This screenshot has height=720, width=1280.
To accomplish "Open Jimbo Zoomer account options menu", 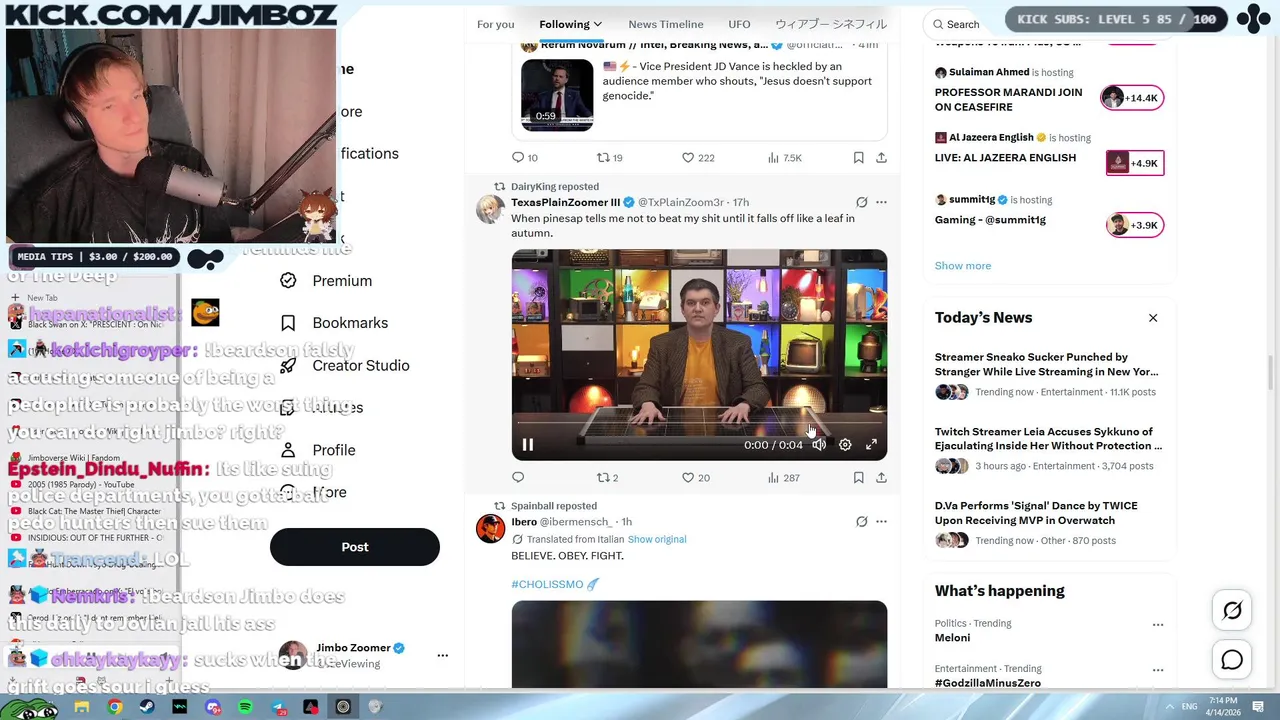I will pos(443,656).
